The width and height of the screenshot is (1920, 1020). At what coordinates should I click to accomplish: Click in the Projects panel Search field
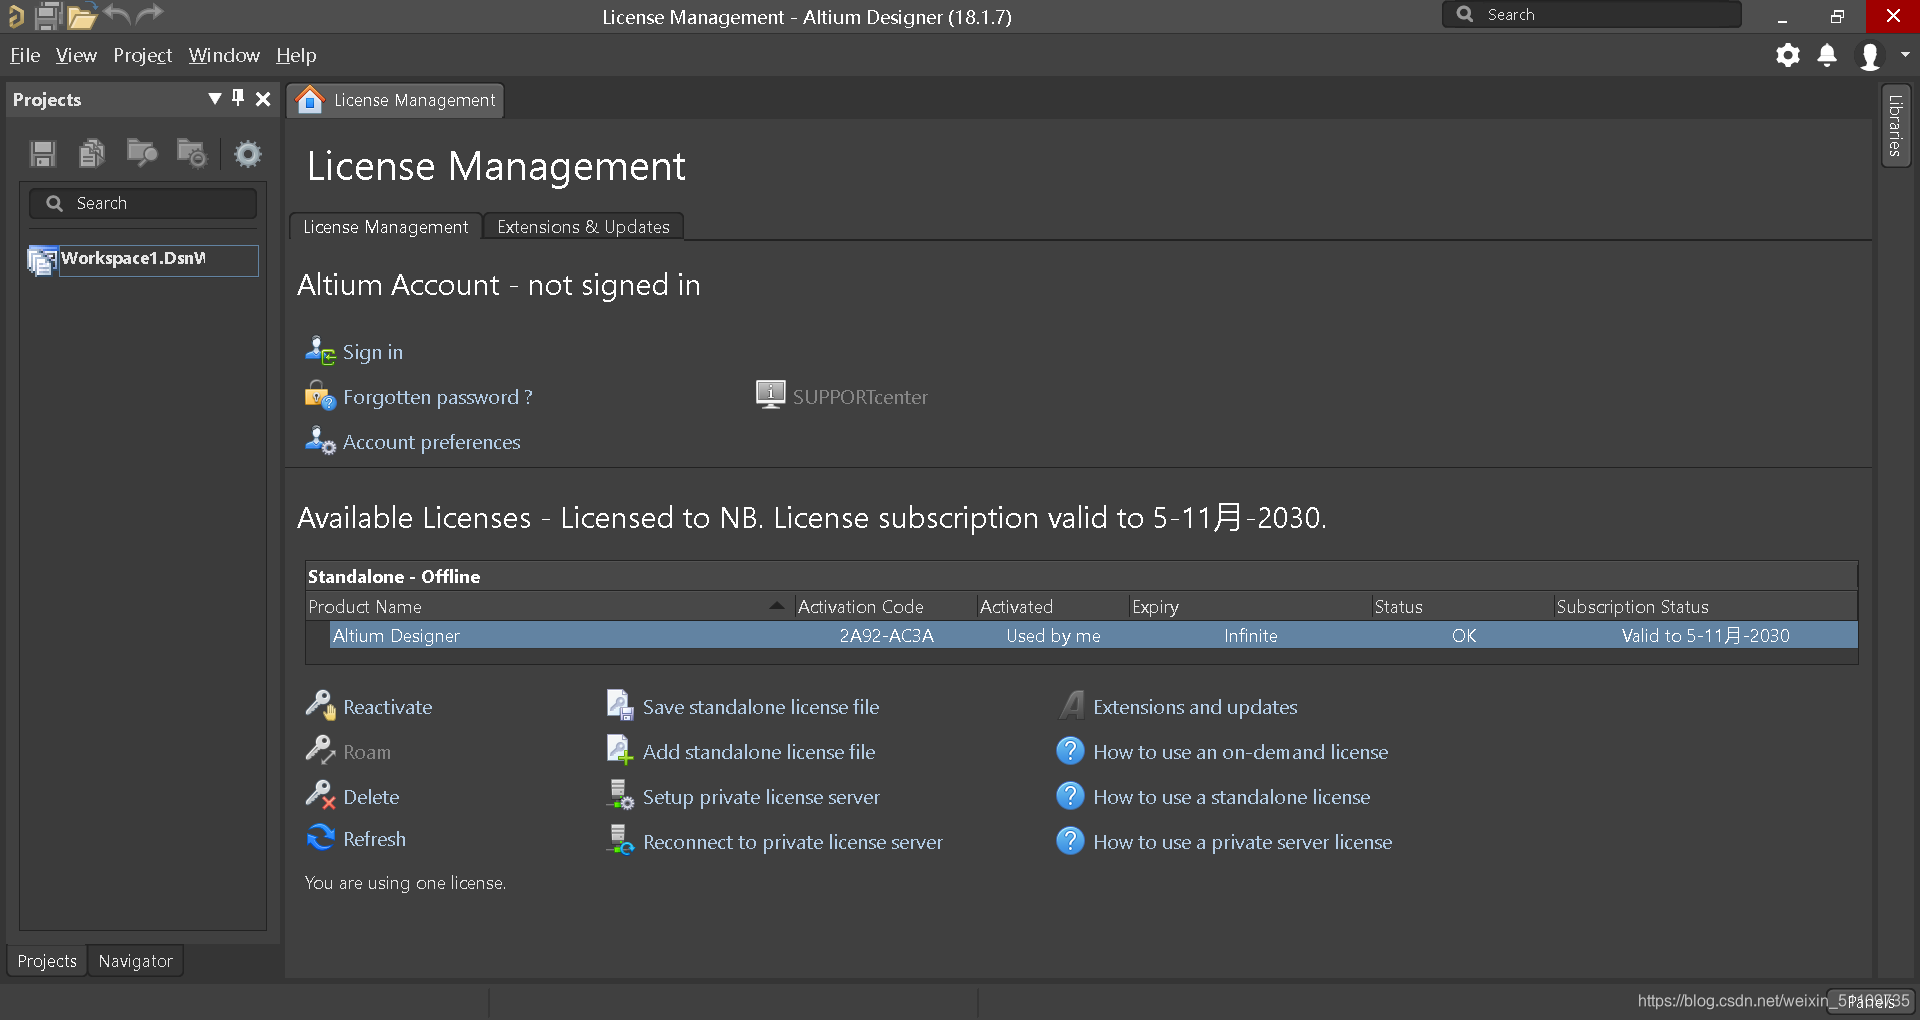tap(143, 203)
